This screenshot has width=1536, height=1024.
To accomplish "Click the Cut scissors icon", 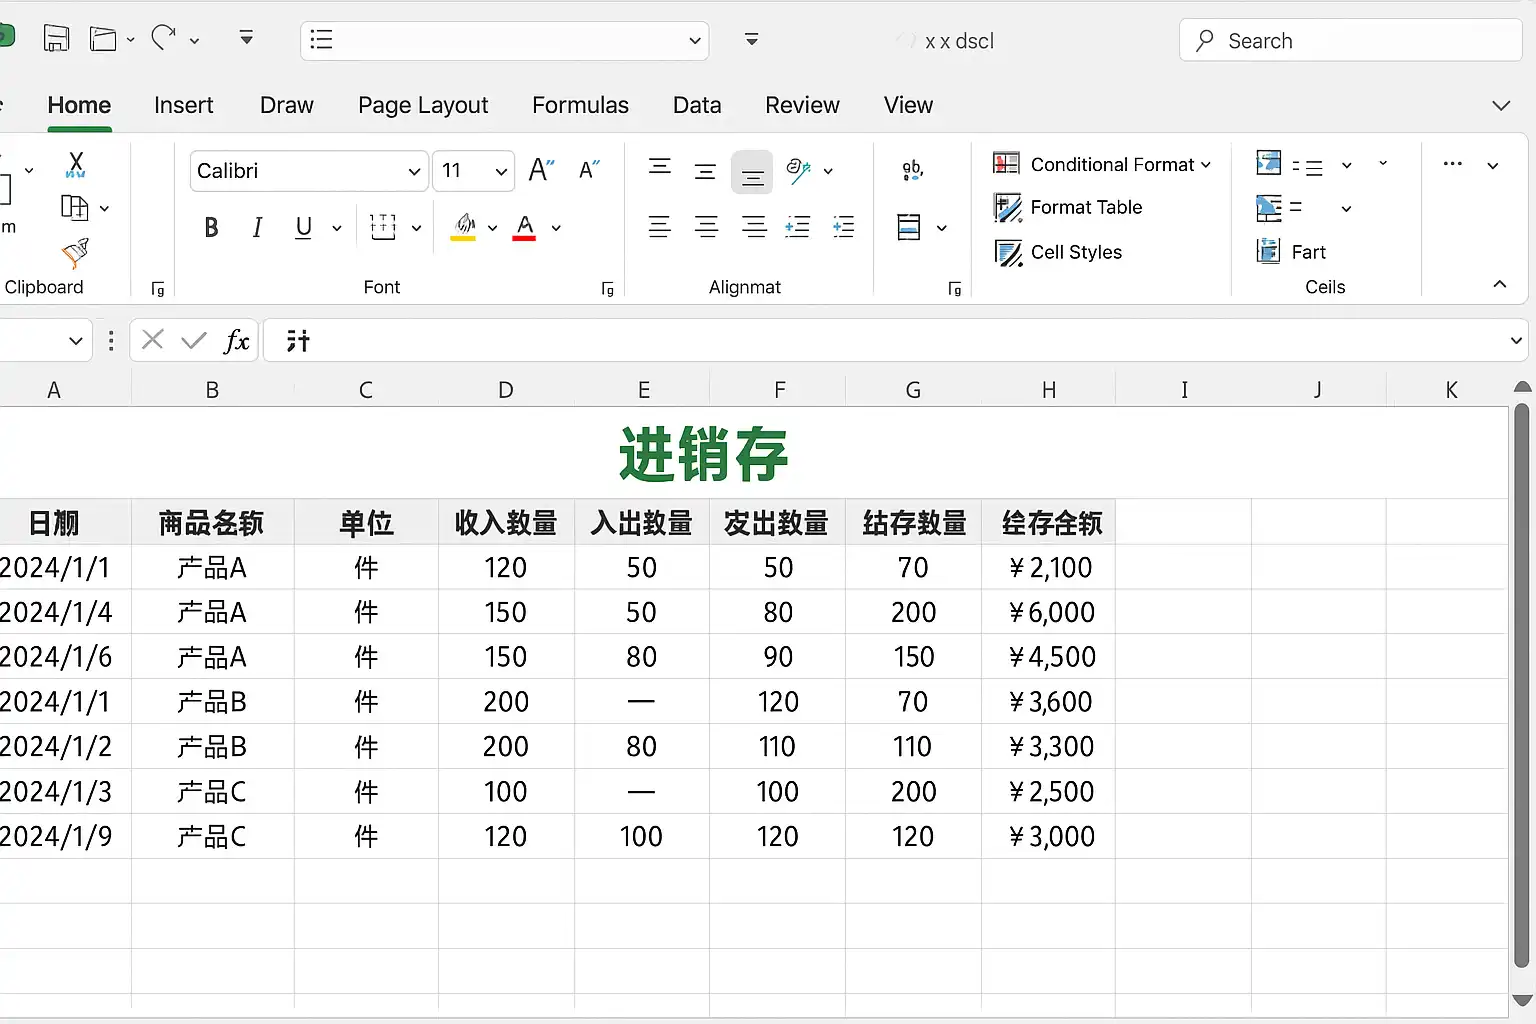I will pos(76,164).
